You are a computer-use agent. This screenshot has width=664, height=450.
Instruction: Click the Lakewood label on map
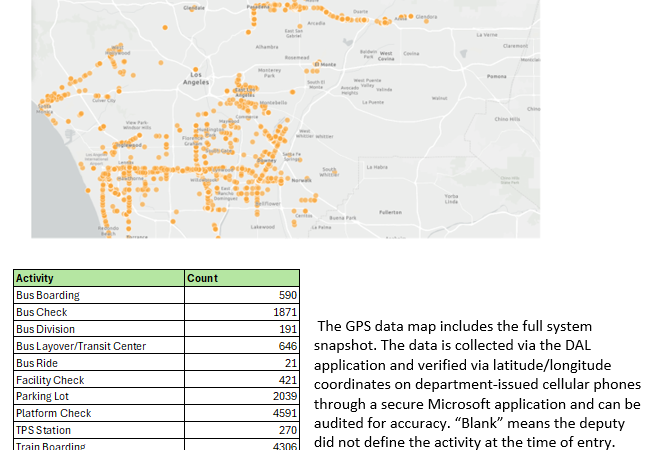[263, 227]
